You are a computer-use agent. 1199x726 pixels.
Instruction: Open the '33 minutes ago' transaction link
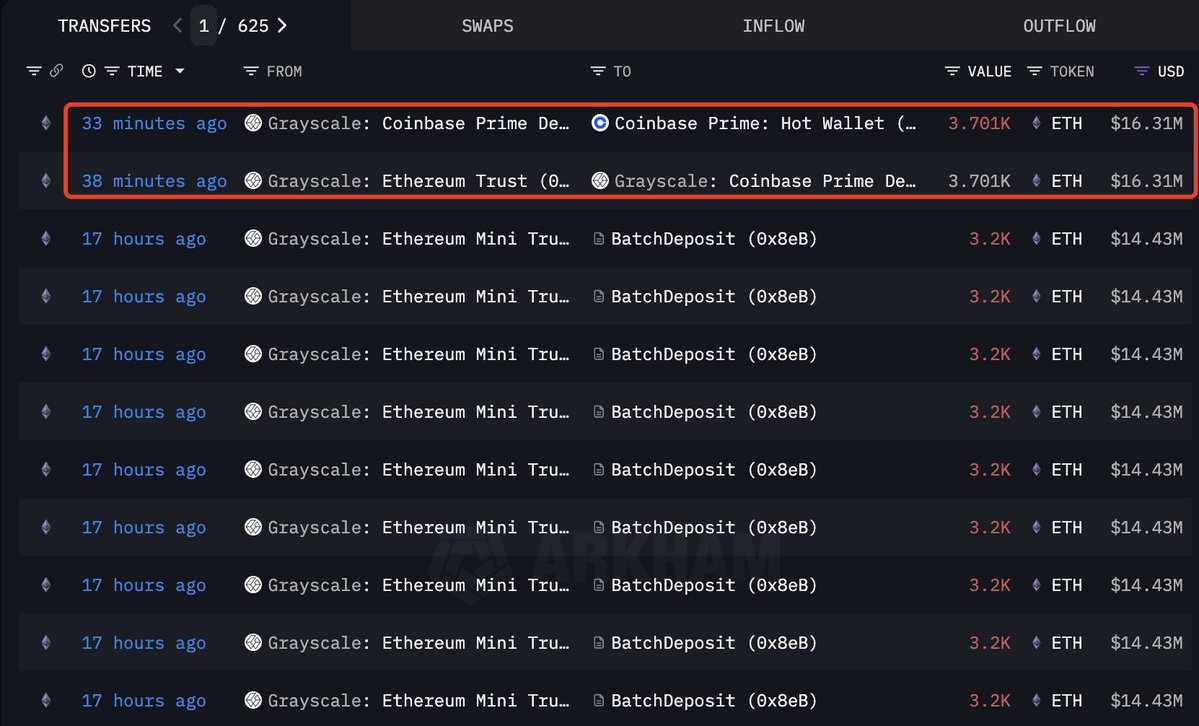point(154,123)
